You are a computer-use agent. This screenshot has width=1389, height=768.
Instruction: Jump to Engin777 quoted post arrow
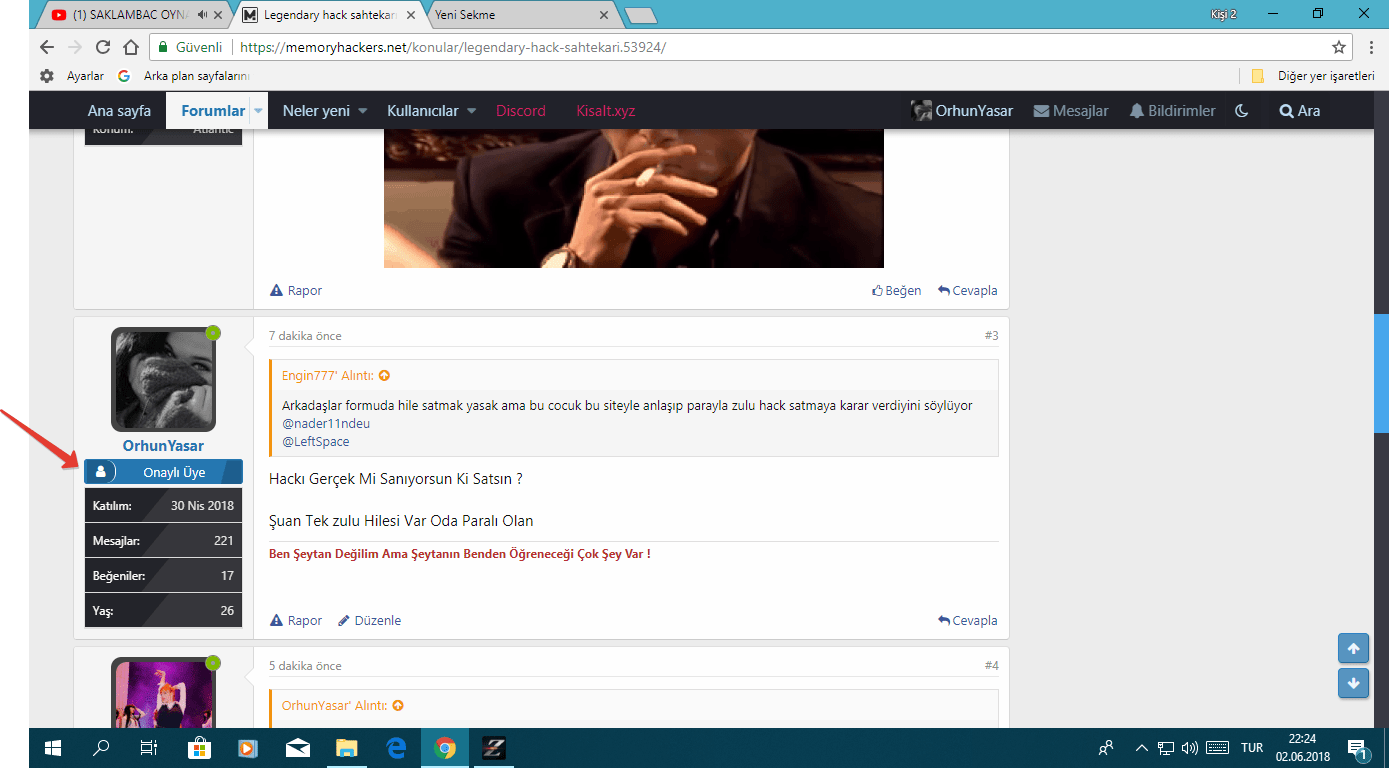coord(384,376)
